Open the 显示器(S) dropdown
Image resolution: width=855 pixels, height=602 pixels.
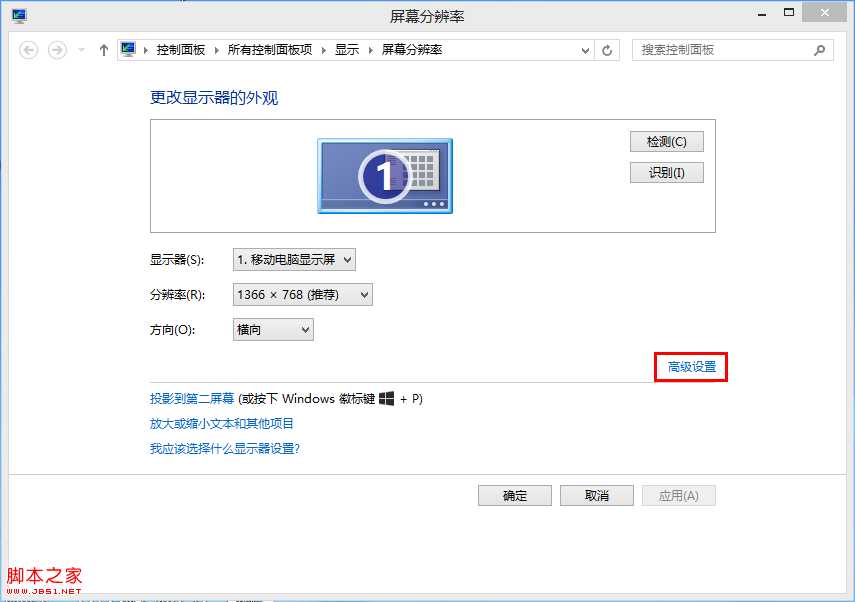(294, 260)
